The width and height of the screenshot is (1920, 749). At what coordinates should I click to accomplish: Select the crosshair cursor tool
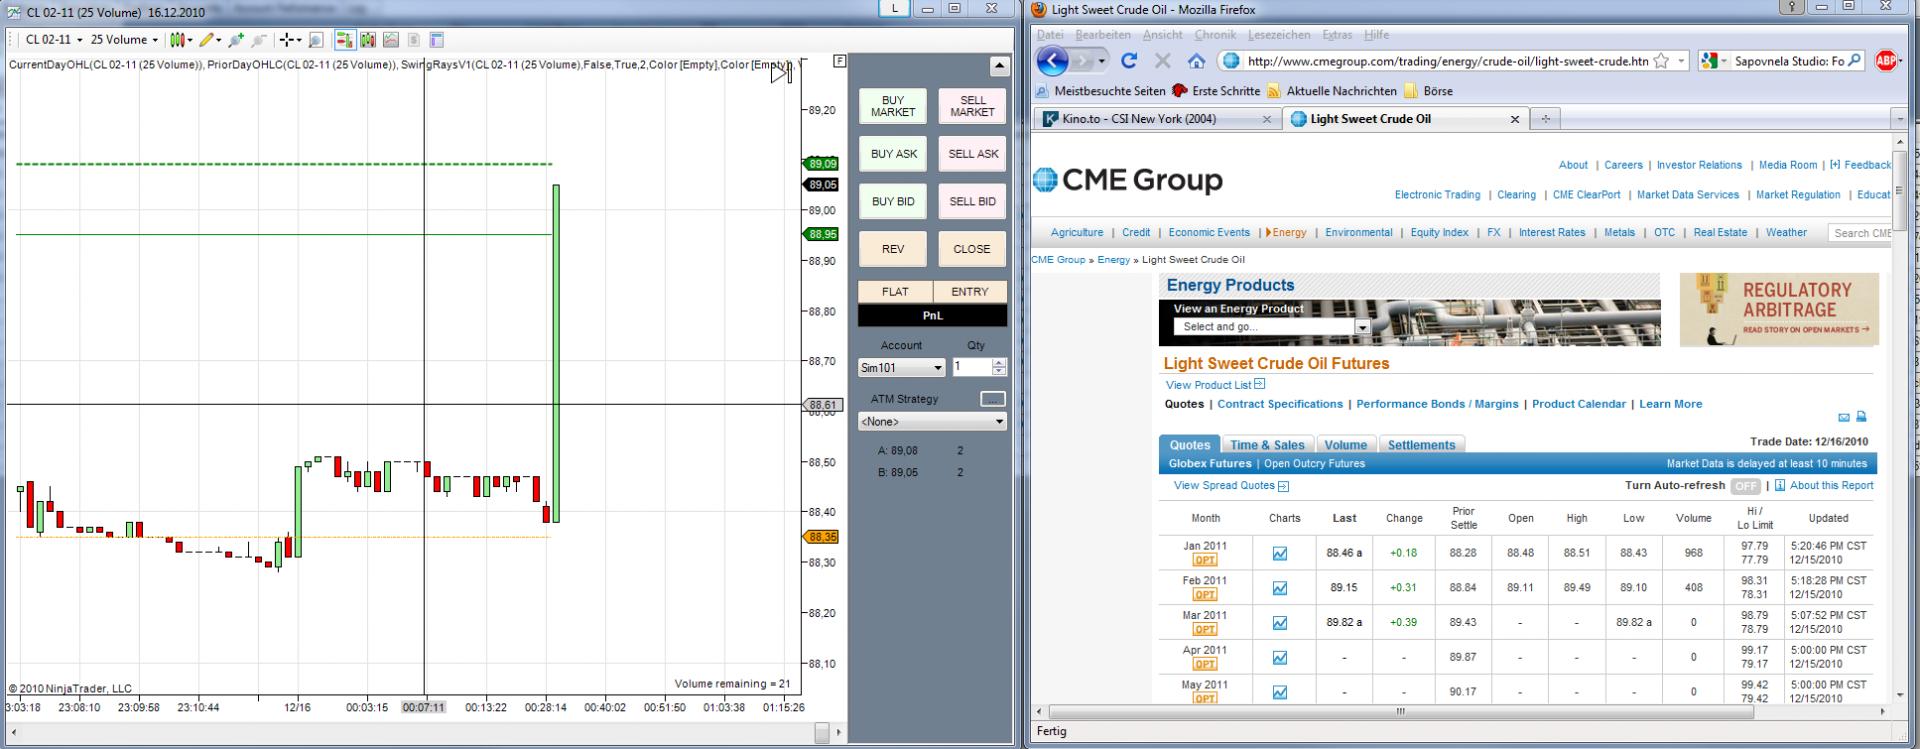288,40
